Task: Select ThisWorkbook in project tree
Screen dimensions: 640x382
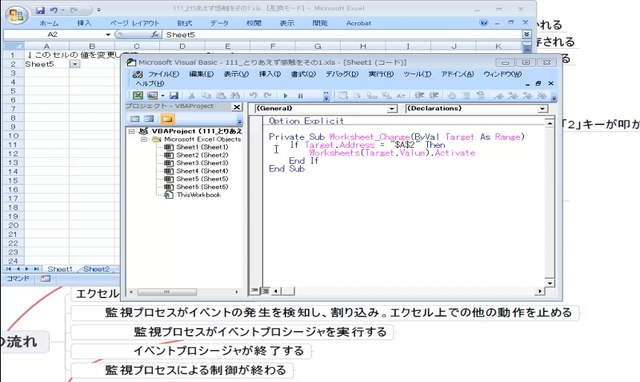Action: pyautogui.click(x=198, y=195)
